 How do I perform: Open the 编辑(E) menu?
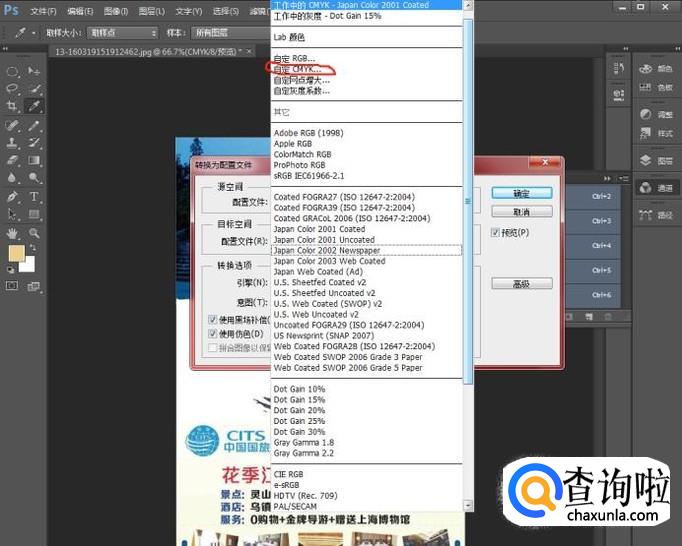point(80,11)
